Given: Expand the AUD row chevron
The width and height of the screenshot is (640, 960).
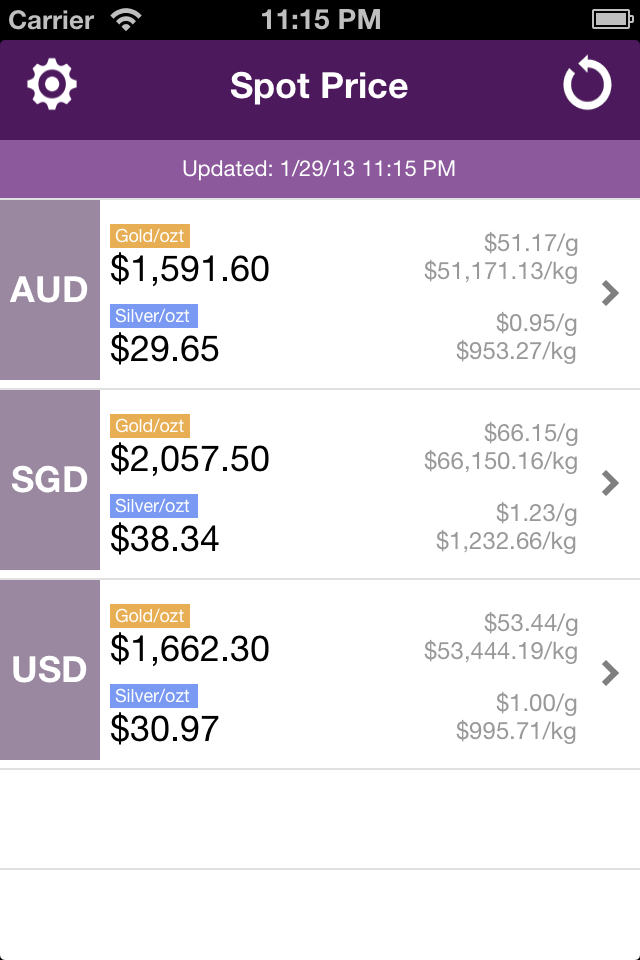Looking at the screenshot, I should coord(609,292).
